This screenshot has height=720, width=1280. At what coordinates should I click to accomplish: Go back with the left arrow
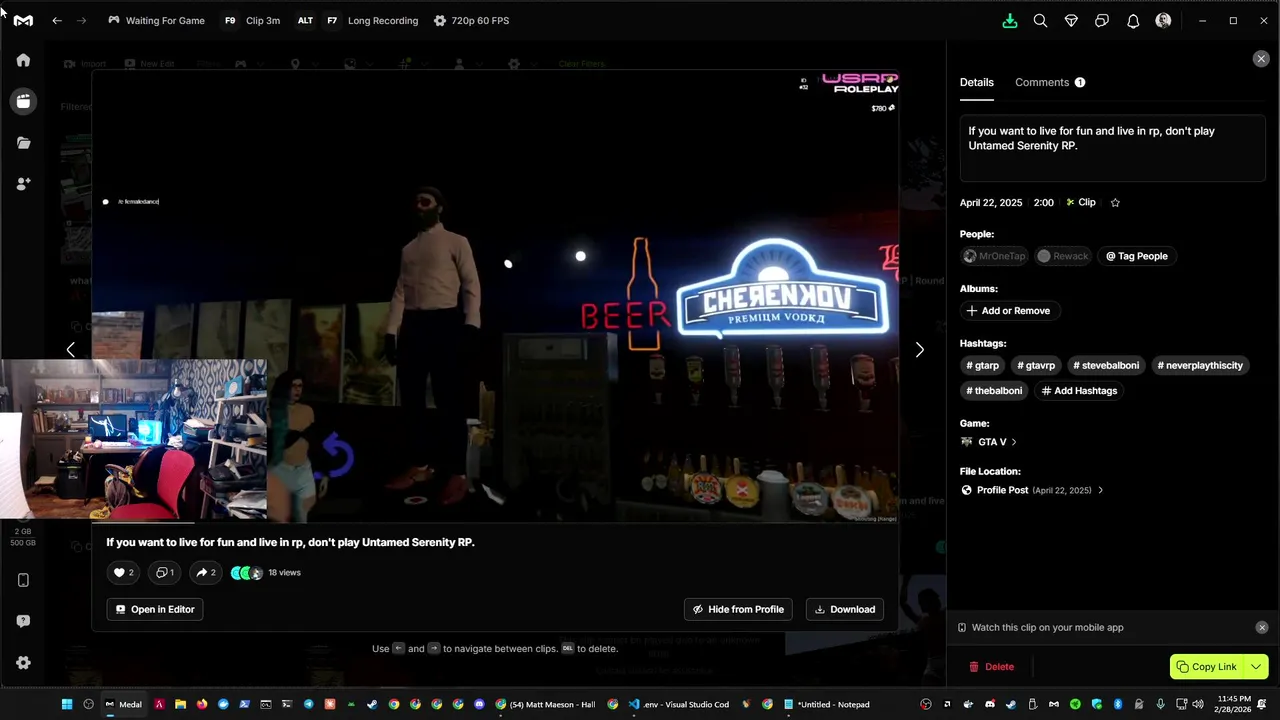[57, 20]
